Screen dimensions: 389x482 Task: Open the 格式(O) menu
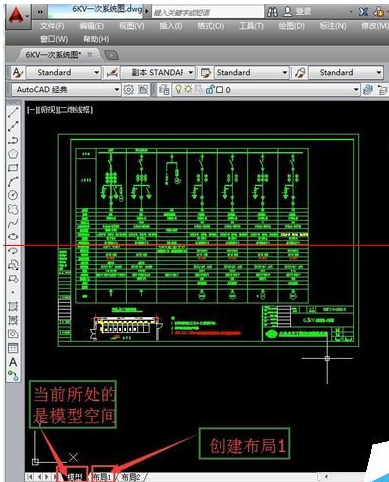click(x=211, y=26)
